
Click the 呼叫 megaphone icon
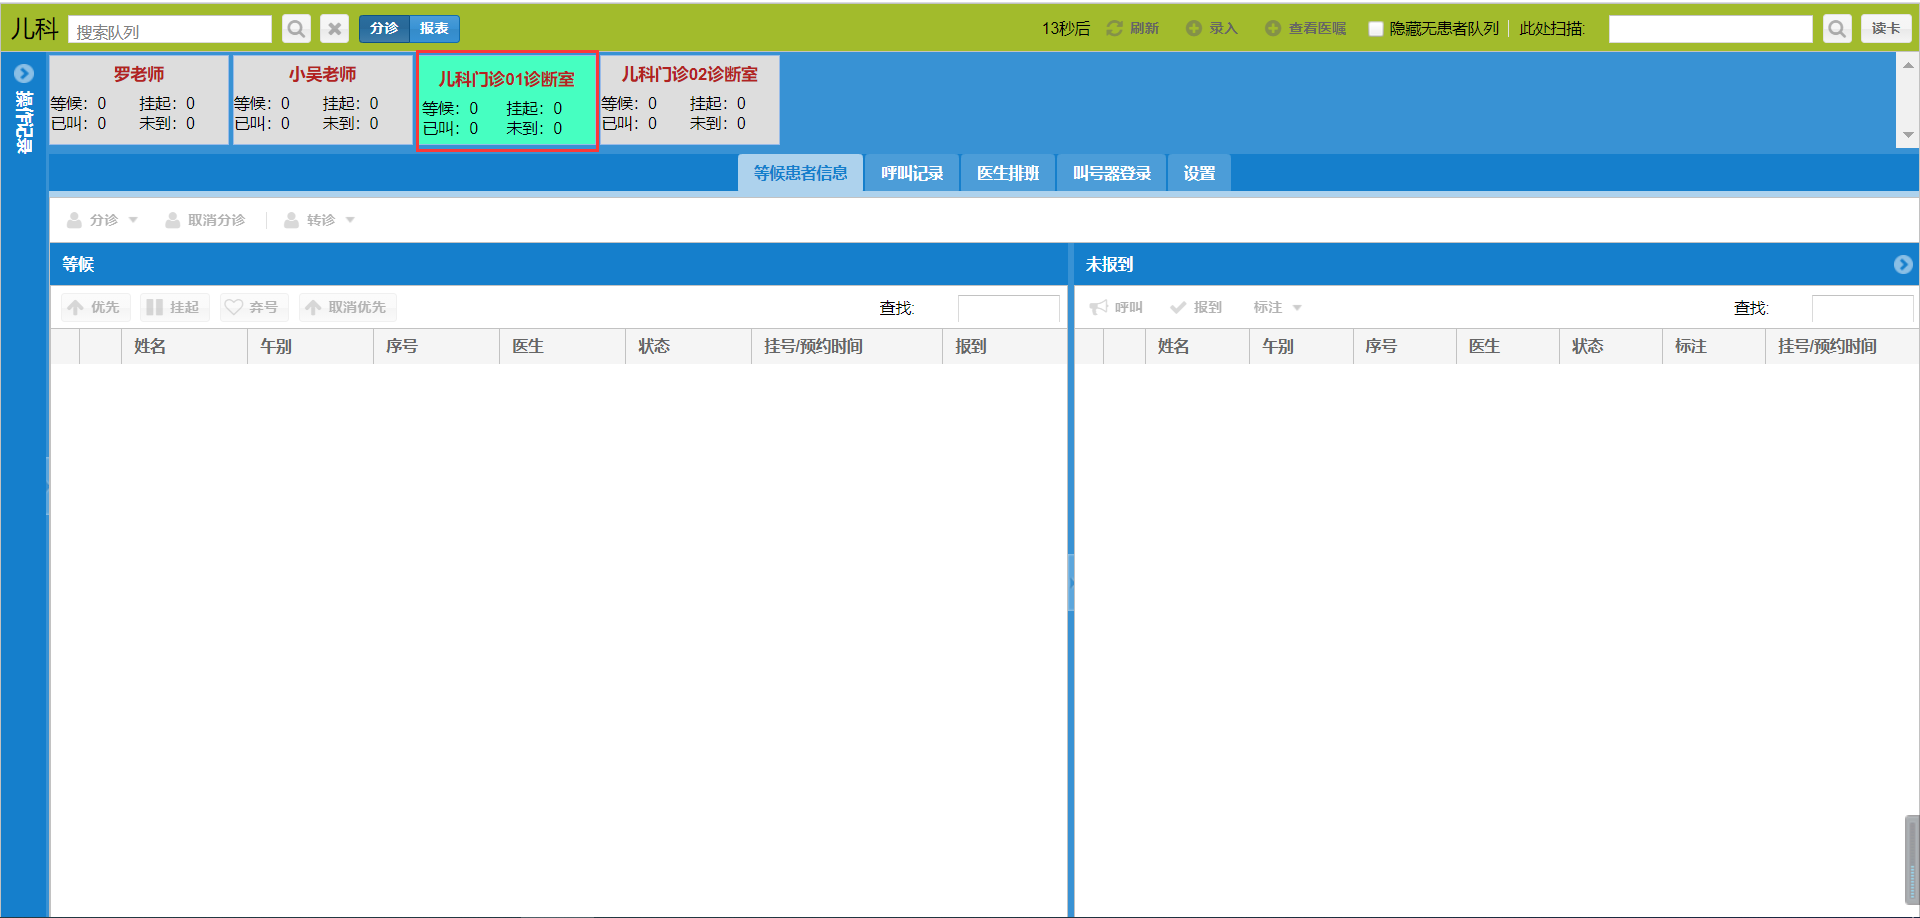[1098, 307]
